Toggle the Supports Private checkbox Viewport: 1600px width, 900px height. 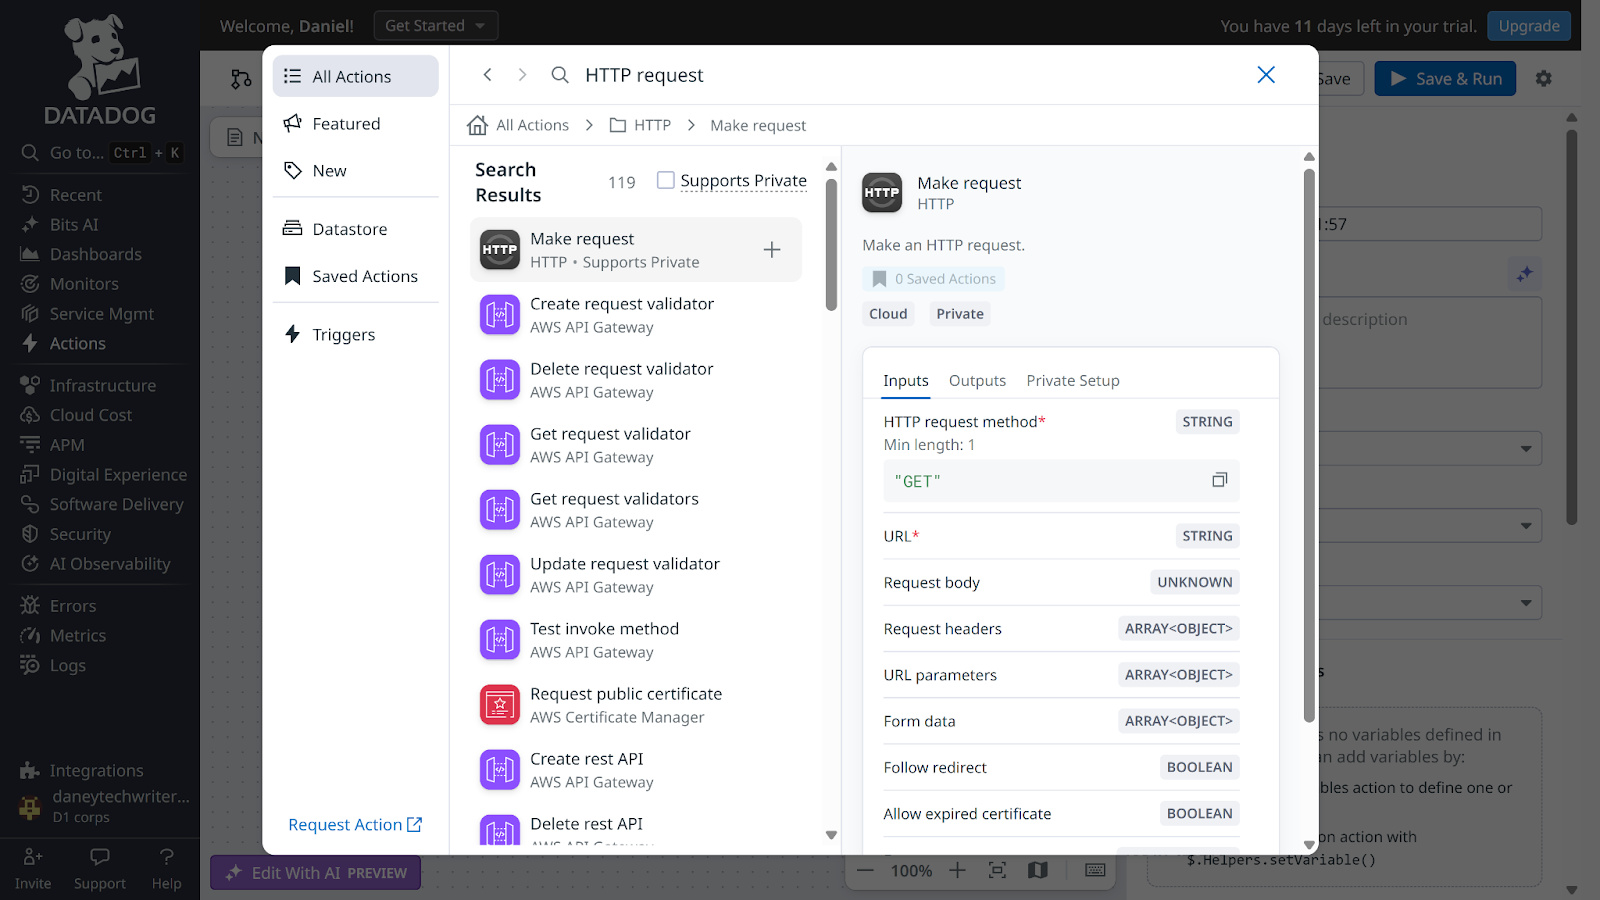(x=665, y=180)
